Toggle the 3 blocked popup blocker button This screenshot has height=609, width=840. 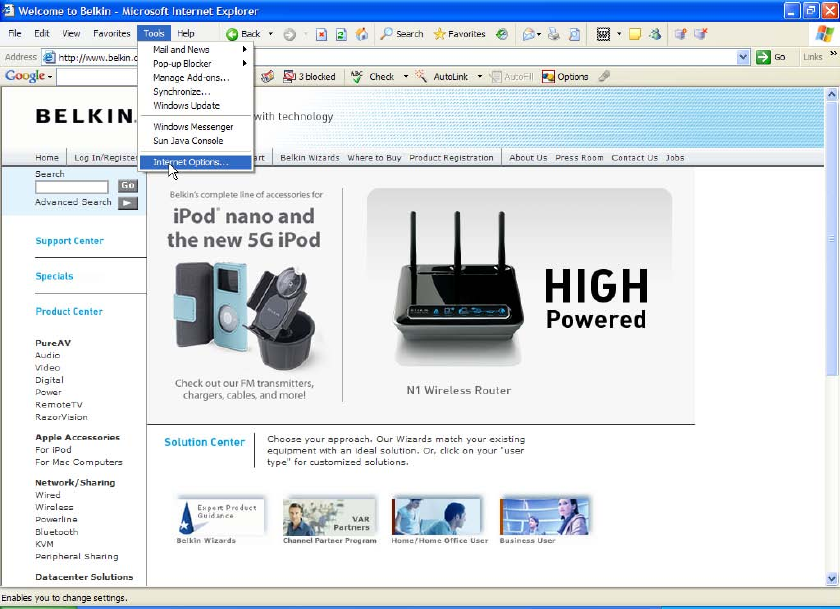[309, 77]
